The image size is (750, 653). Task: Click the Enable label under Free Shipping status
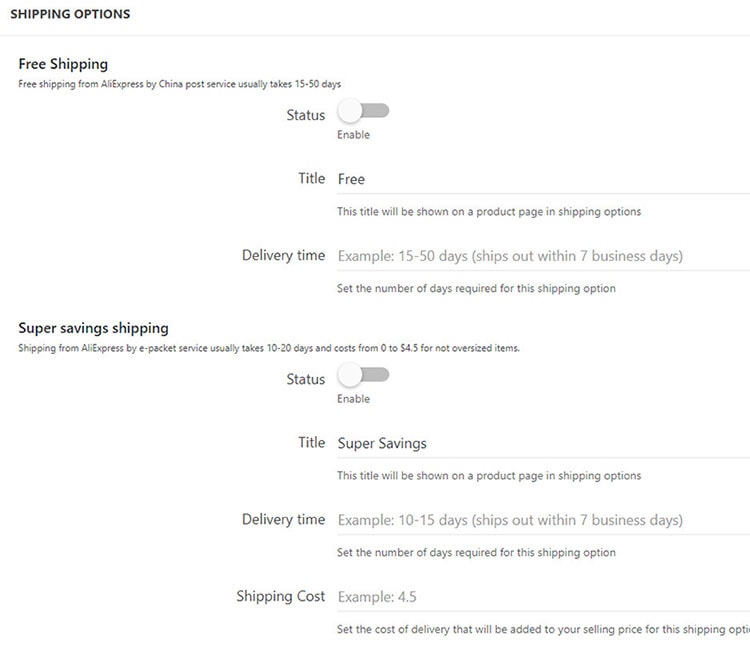(353, 135)
